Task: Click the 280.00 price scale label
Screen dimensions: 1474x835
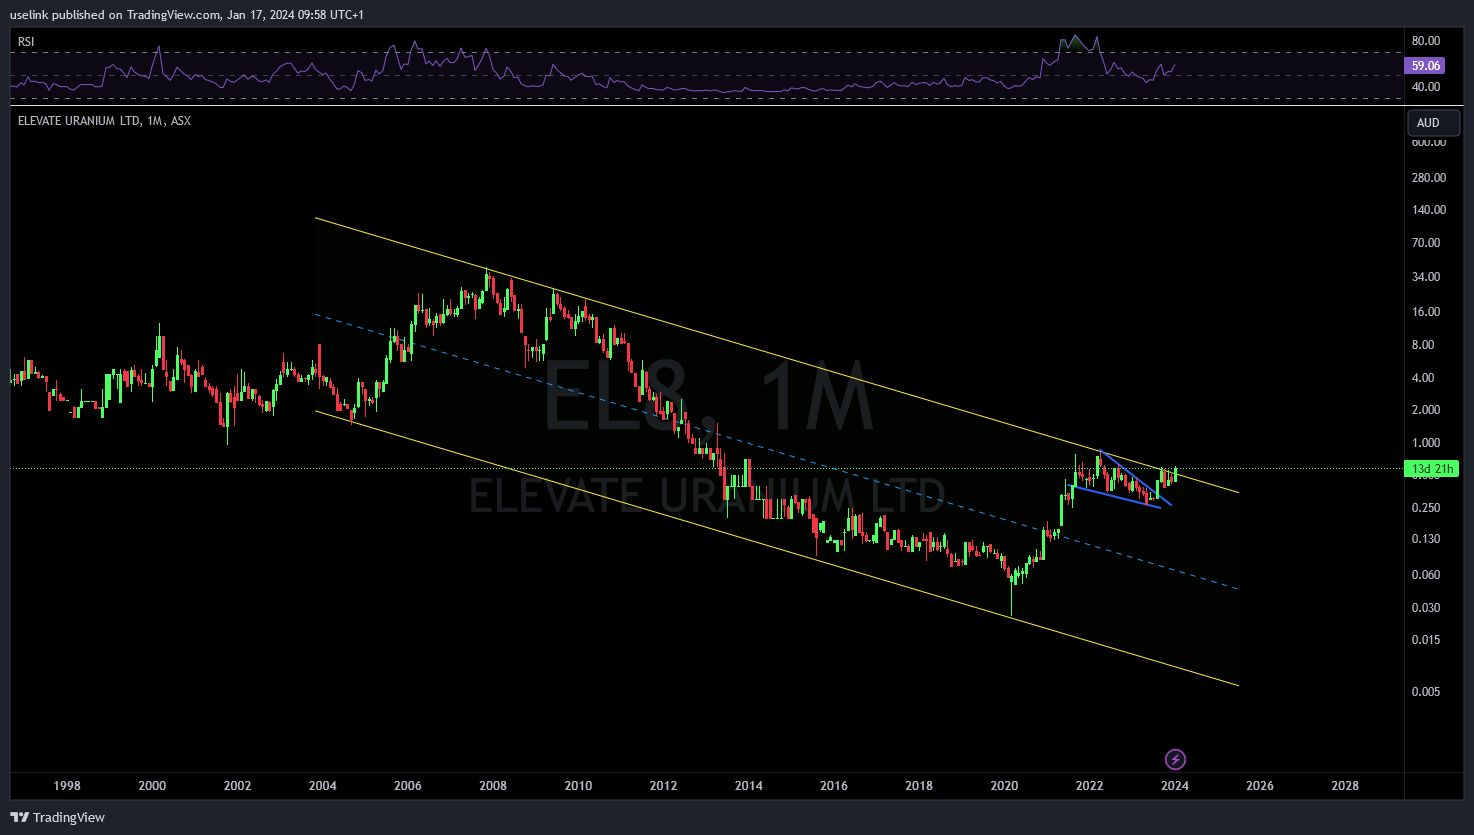Action: [1428, 178]
